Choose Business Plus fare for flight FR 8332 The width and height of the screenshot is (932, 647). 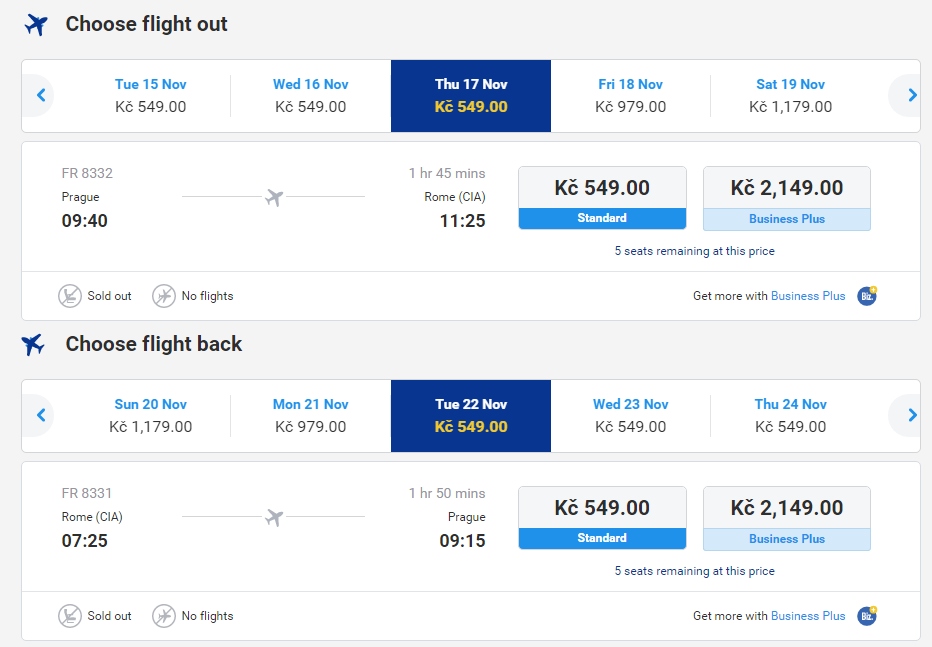786,198
